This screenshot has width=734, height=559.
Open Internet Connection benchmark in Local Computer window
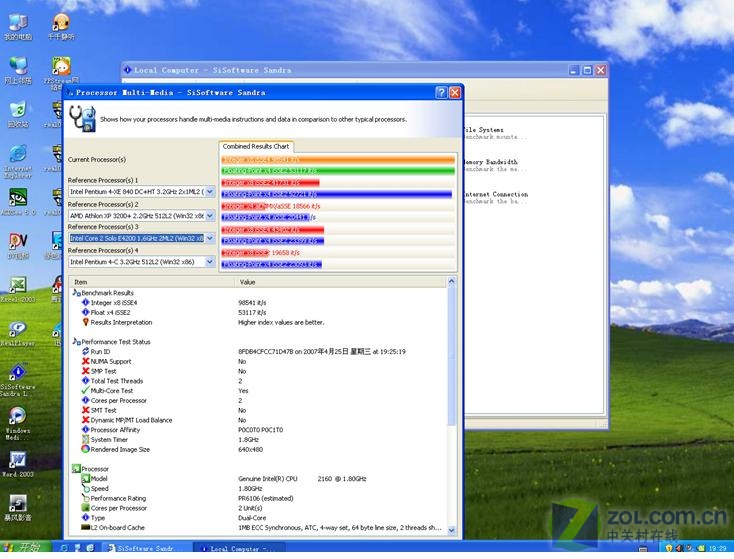(x=495, y=198)
